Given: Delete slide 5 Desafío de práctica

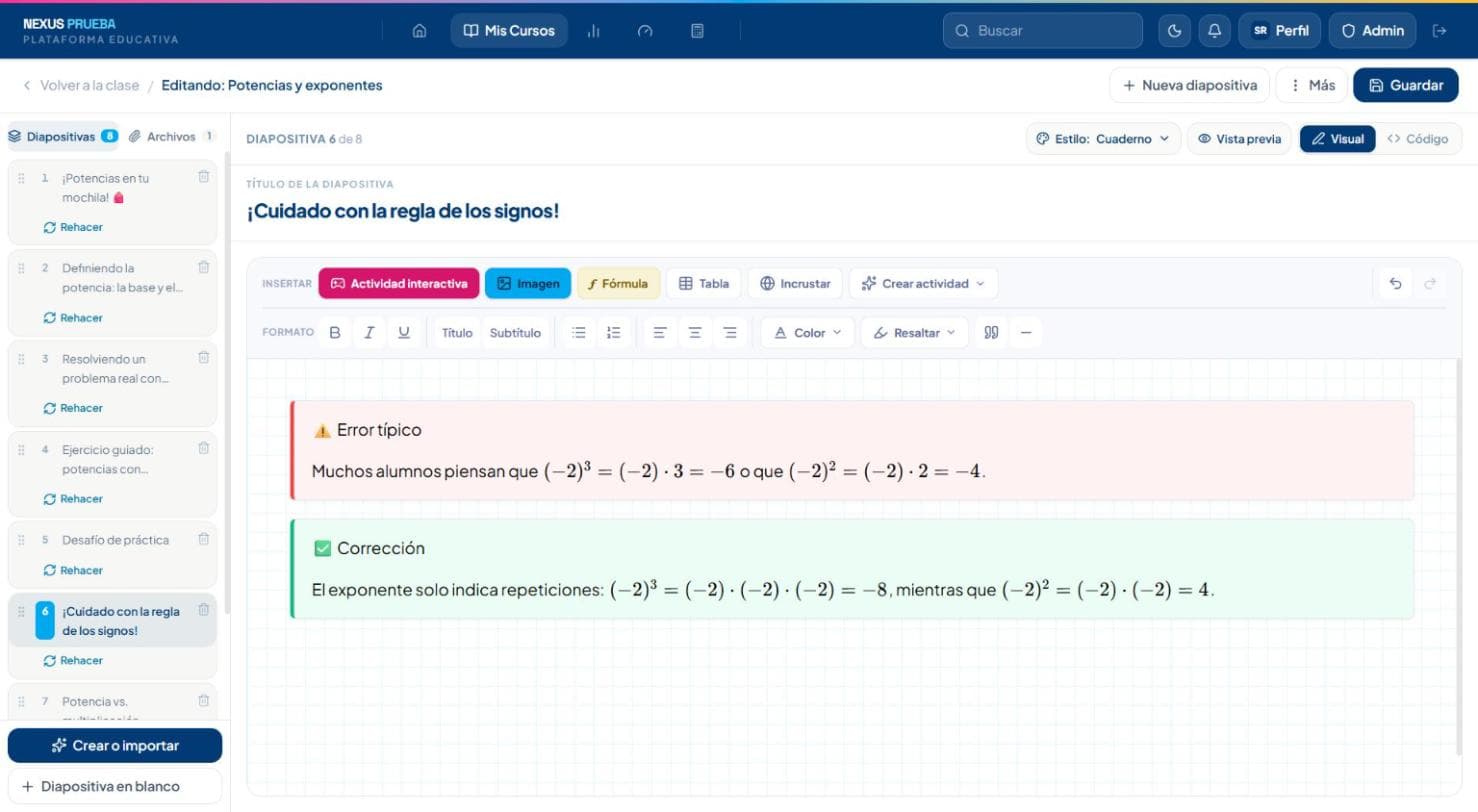Looking at the screenshot, I should click(x=204, y=539).
